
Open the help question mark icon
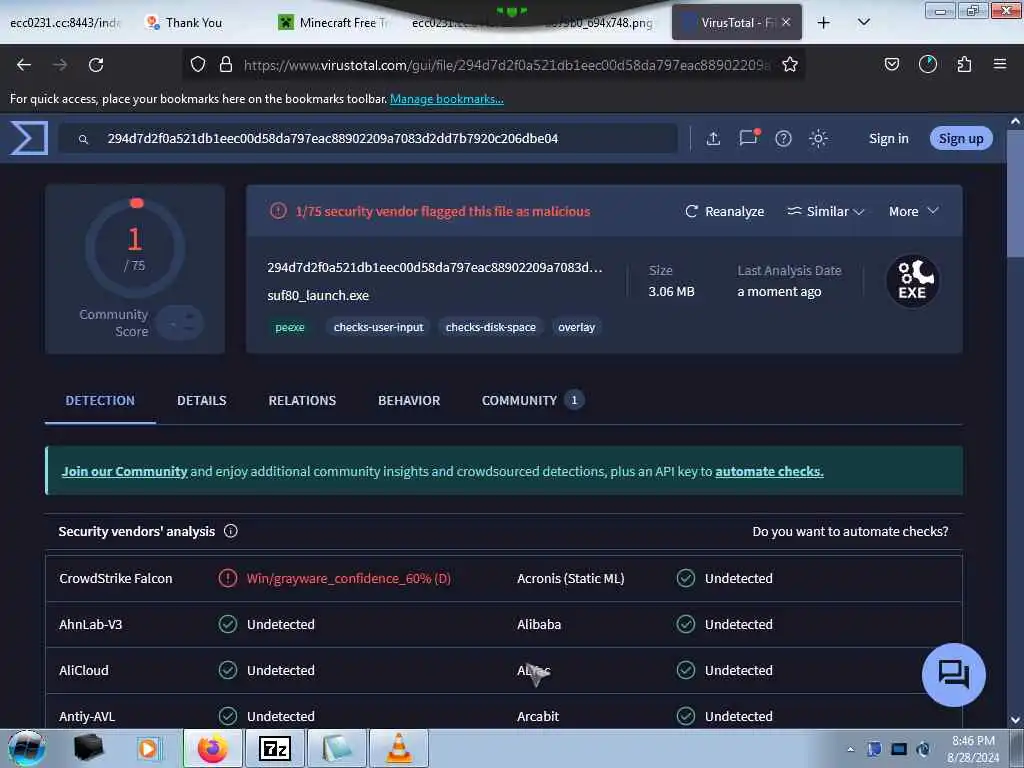[783, 138]
